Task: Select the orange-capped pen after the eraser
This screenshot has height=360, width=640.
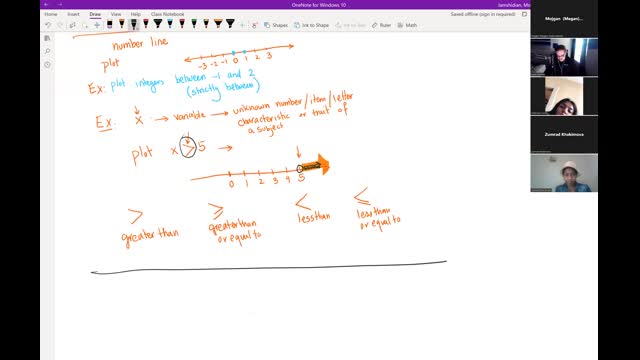Action: [x=122, y=24]
